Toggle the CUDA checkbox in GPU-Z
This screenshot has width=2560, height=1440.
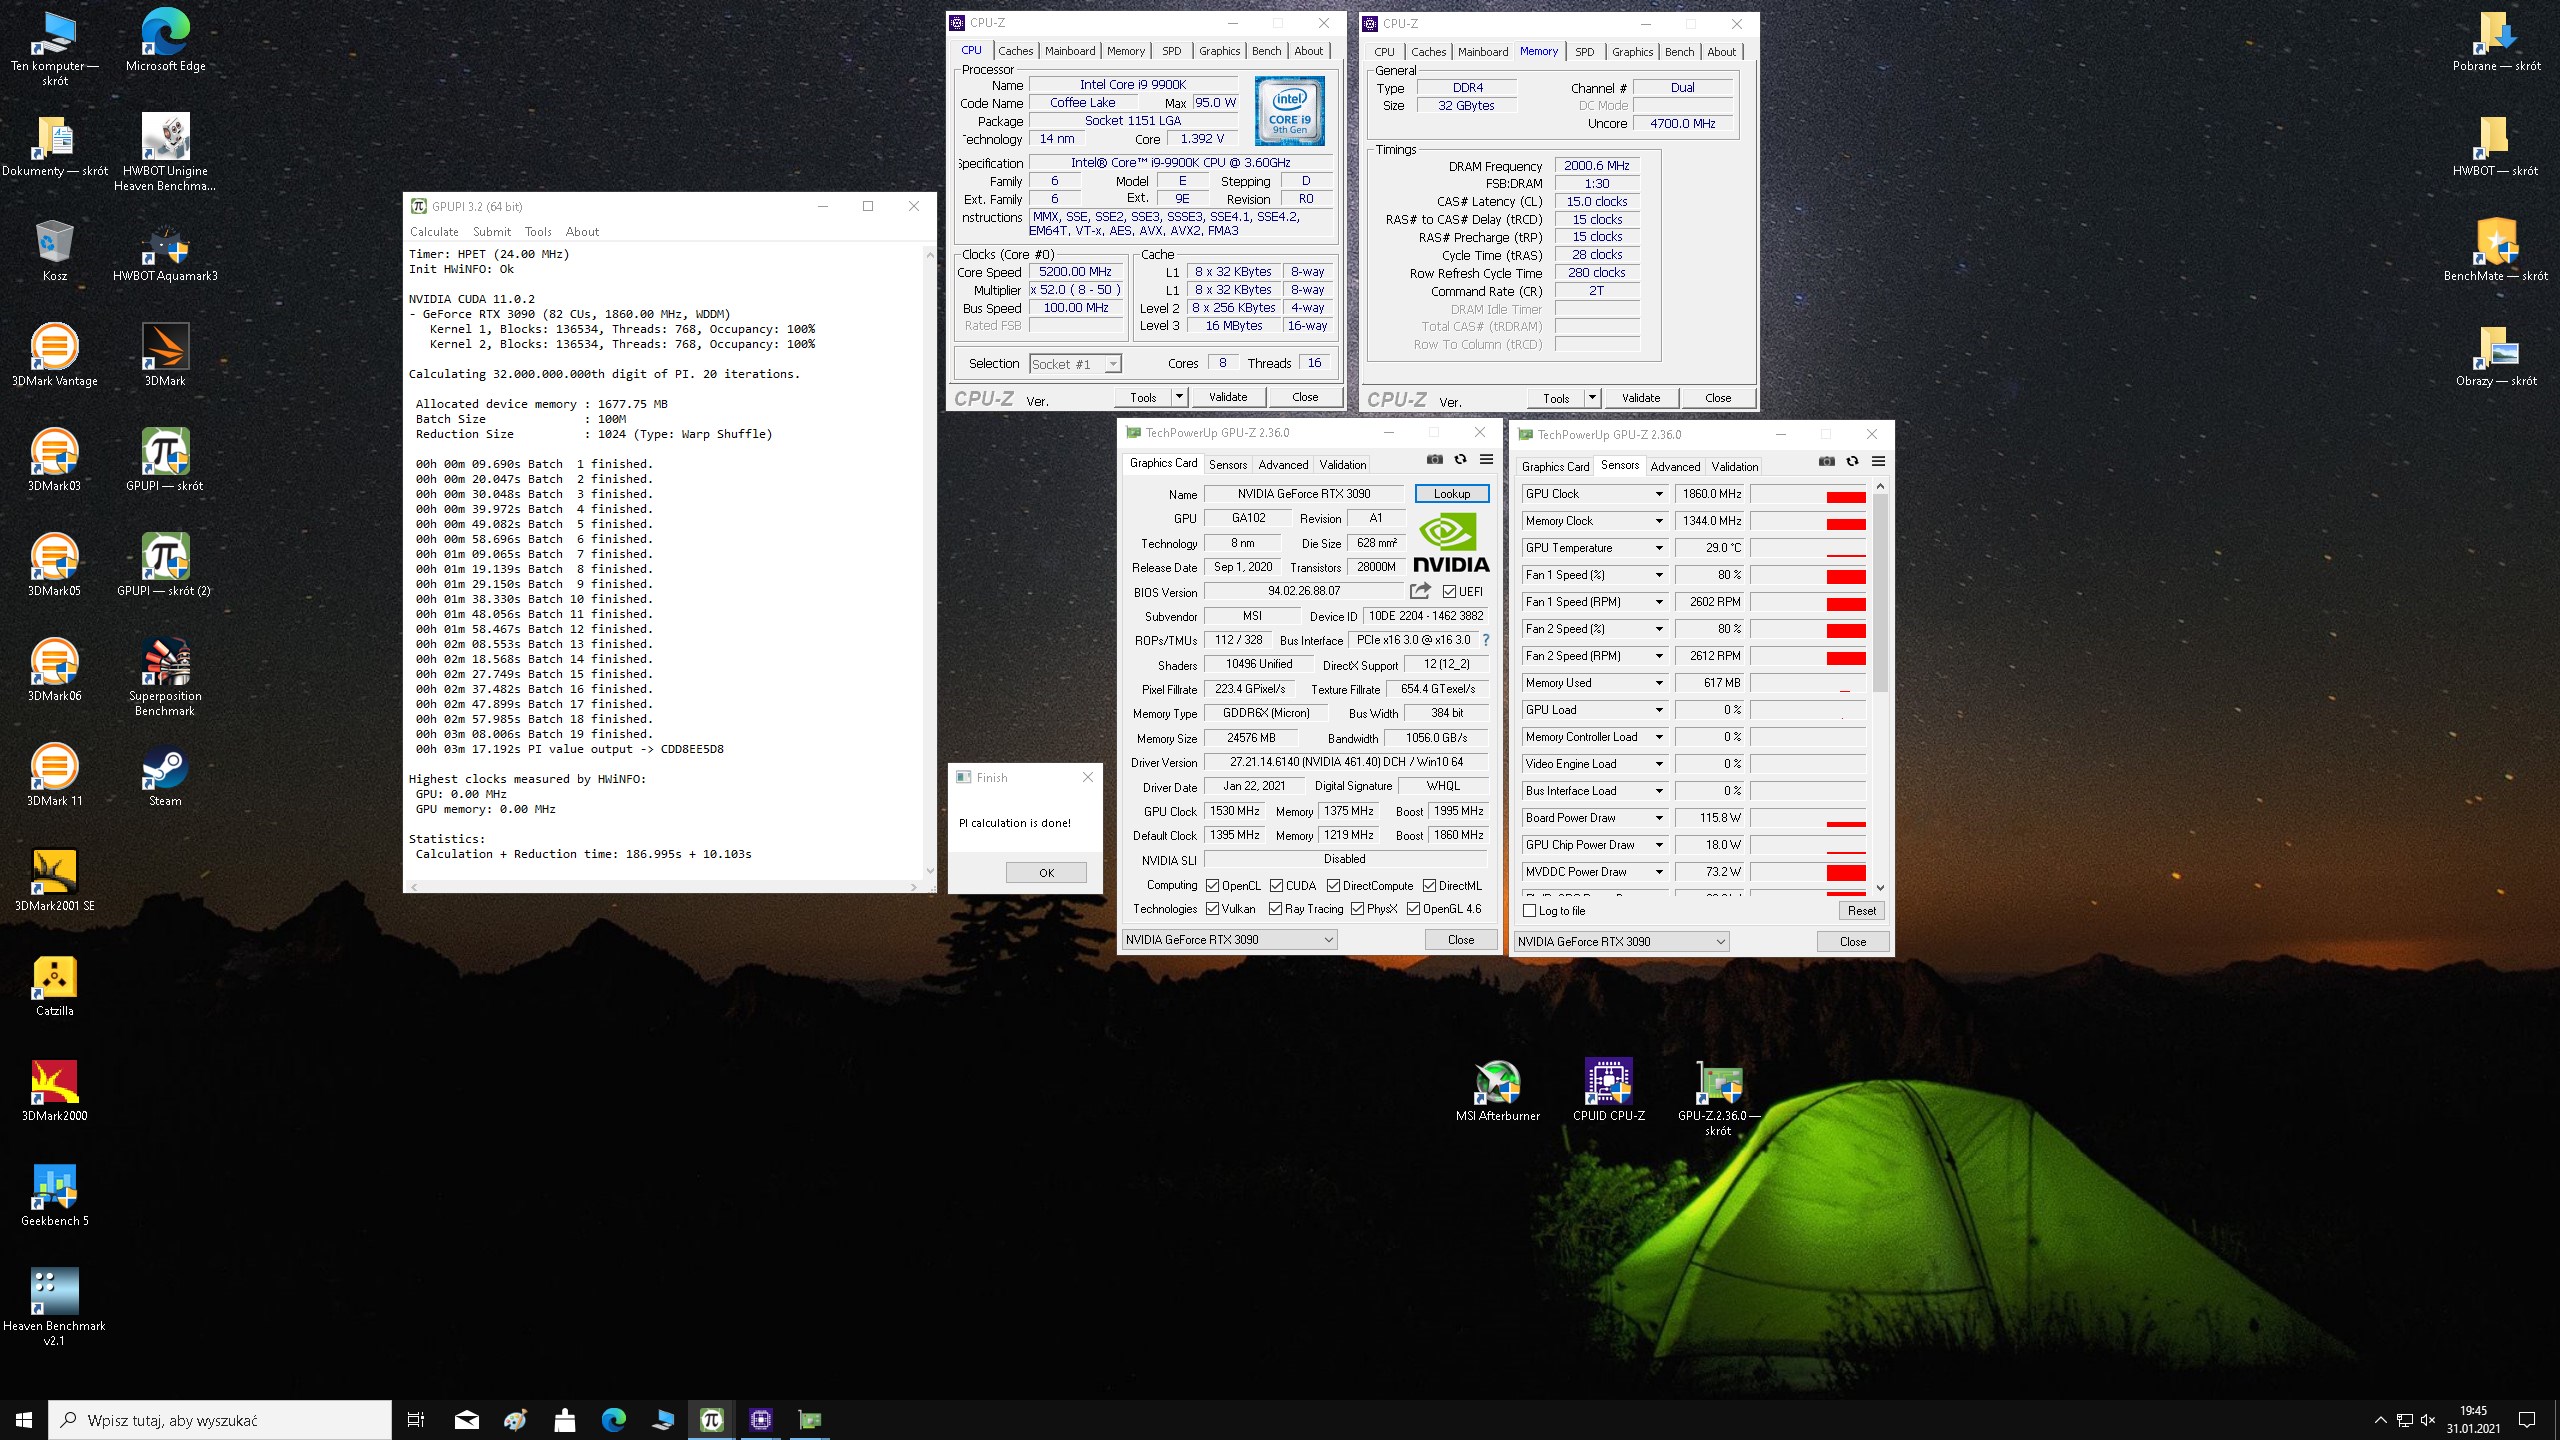click(1276, 885)
